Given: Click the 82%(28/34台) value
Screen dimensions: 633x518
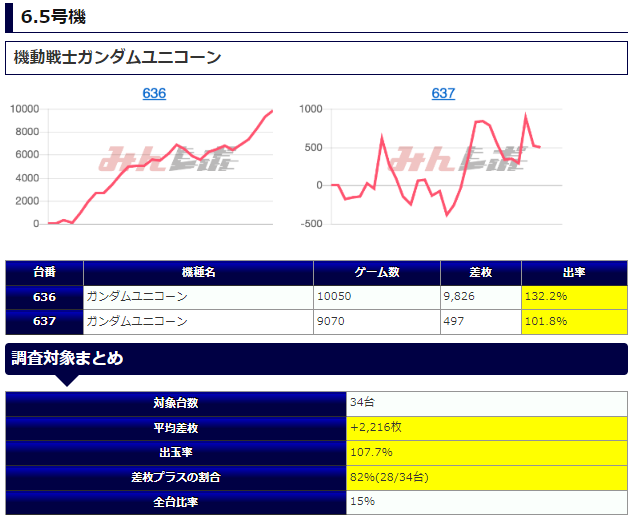Looking at the screenshot, I should pyautogui.click(x=486, y=478).
